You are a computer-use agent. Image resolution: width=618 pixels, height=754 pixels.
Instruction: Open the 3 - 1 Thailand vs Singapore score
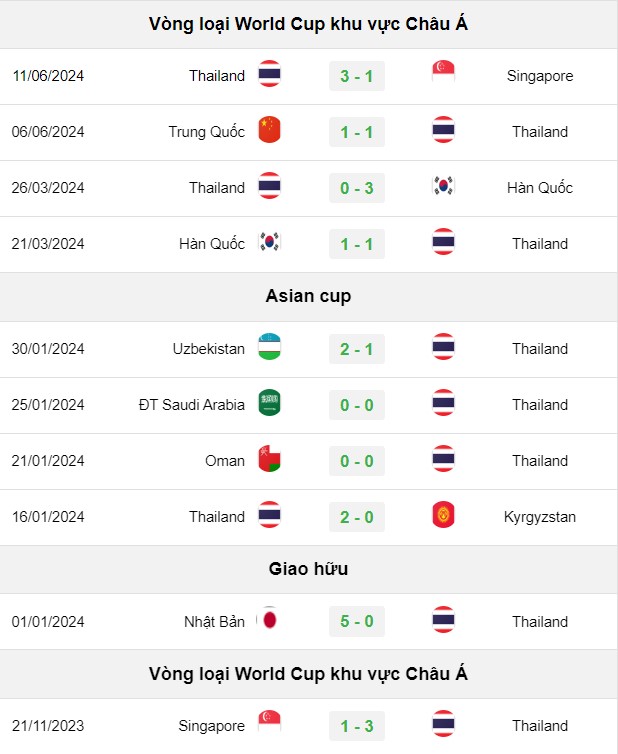pos(356,76)
